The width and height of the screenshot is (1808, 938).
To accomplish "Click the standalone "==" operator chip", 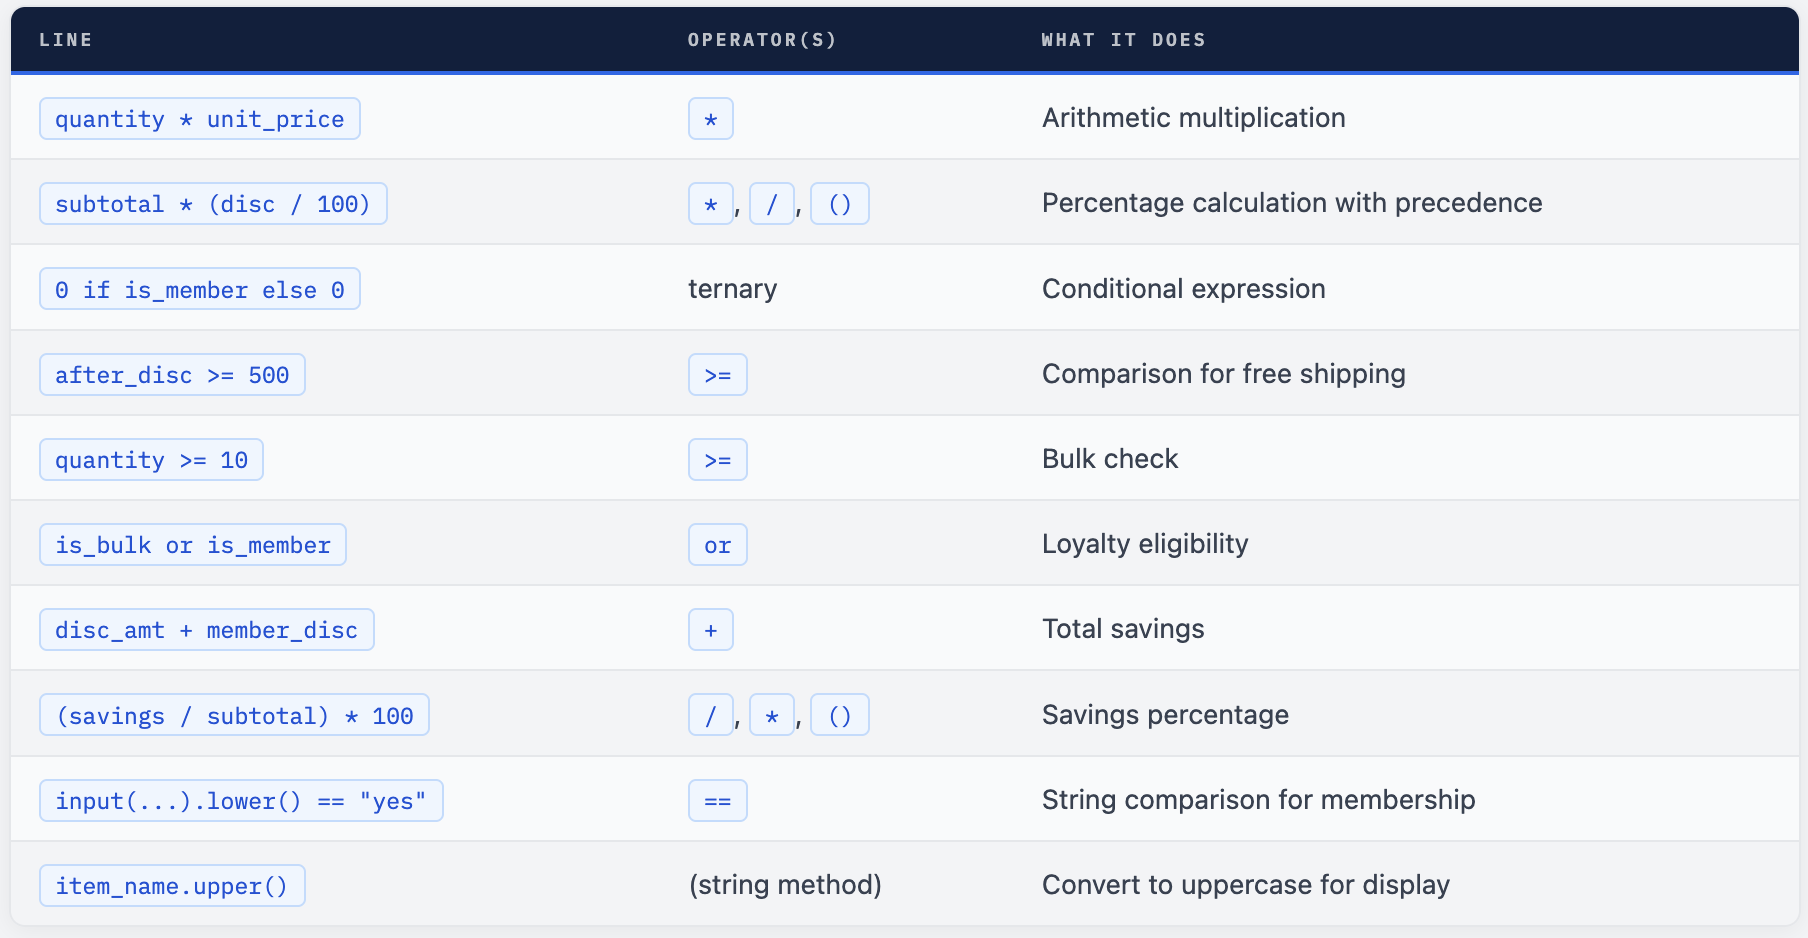I will [x=717, y=801].
